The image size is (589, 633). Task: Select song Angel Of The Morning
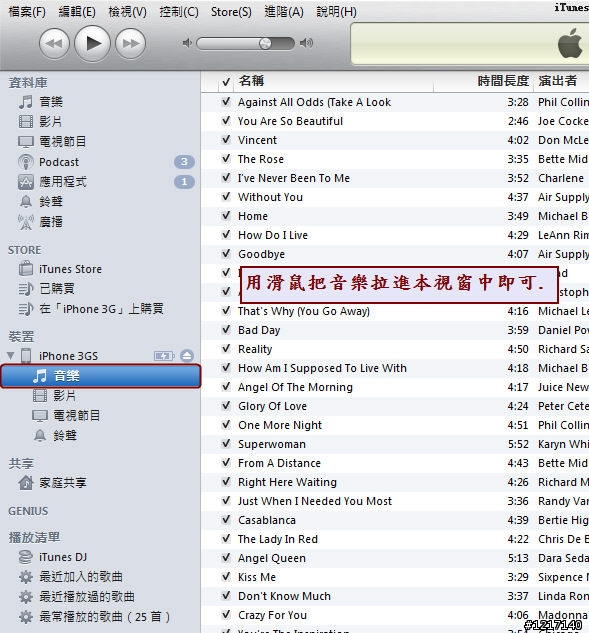(295, 387)
